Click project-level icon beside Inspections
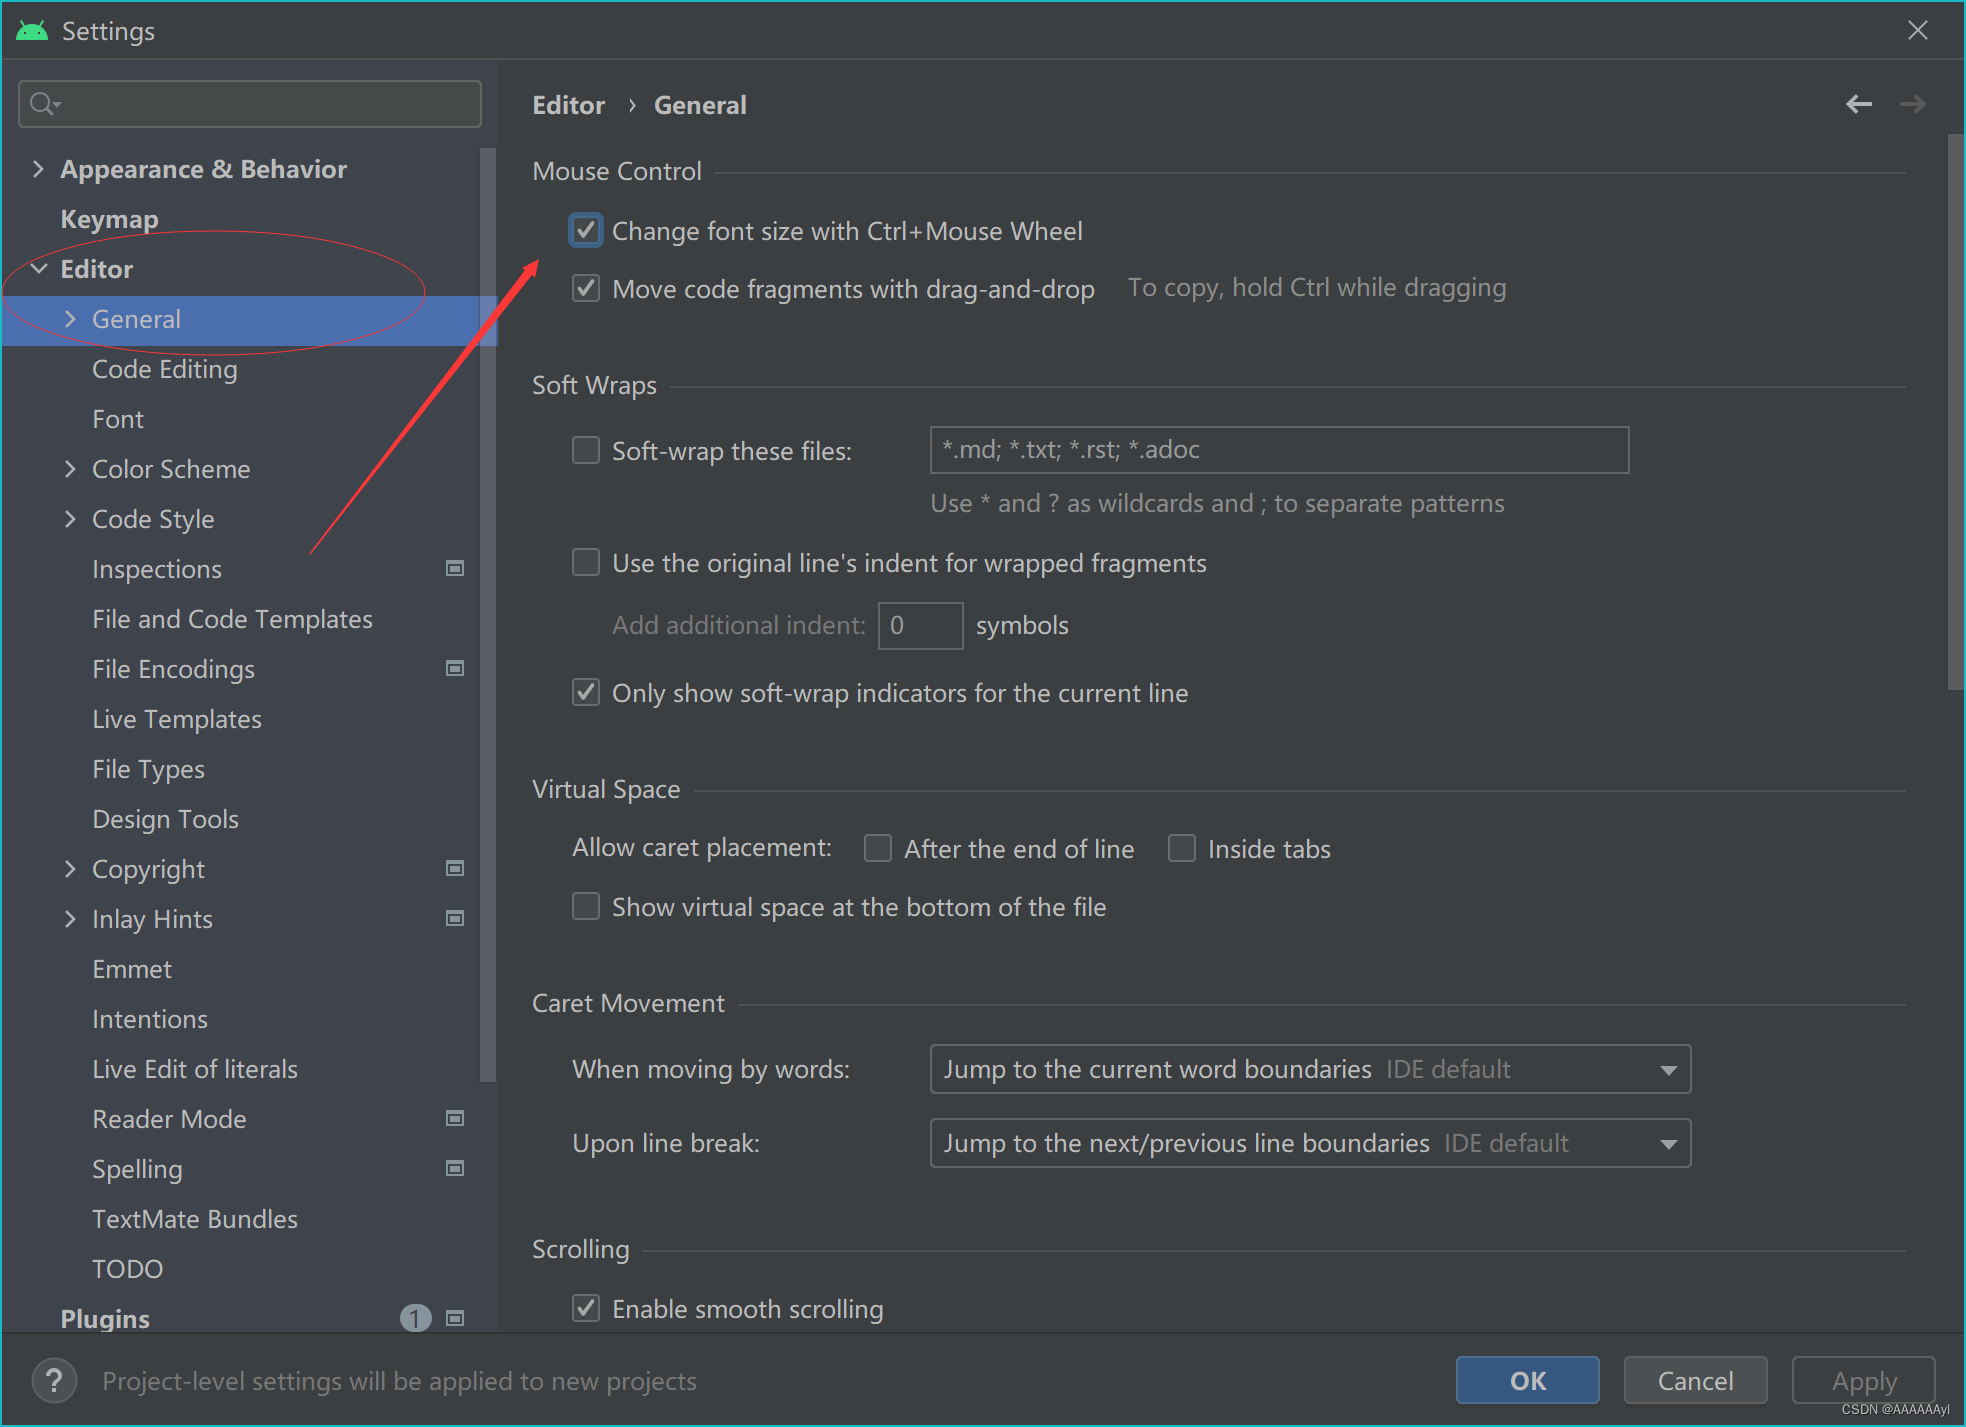This screenshot has width=1966, height=1427. pyautogui.click(x=455, y=569)
